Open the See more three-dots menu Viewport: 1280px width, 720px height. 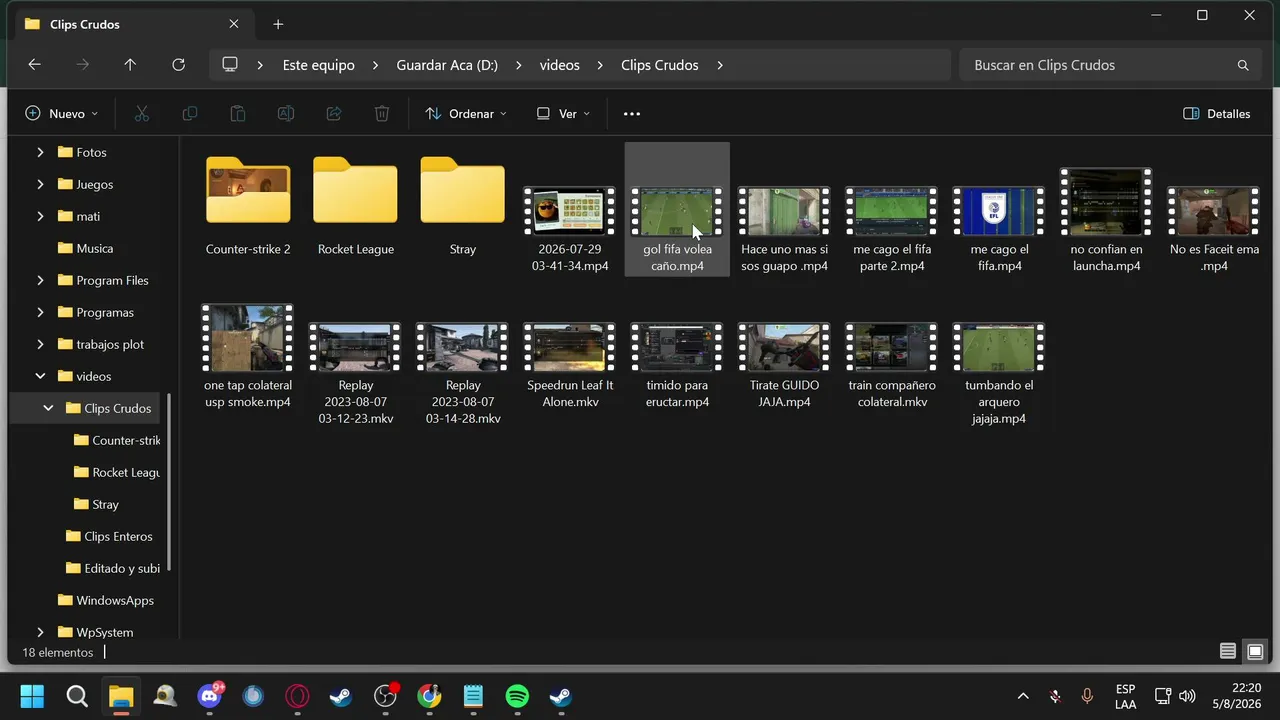632,114
